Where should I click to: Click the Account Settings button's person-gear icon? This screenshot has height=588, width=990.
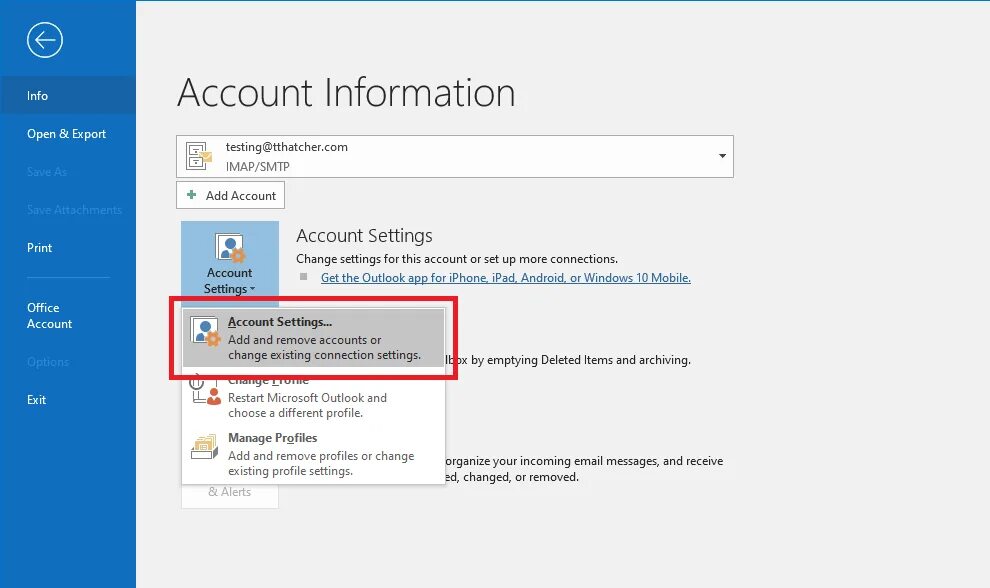tap(230, 248)
